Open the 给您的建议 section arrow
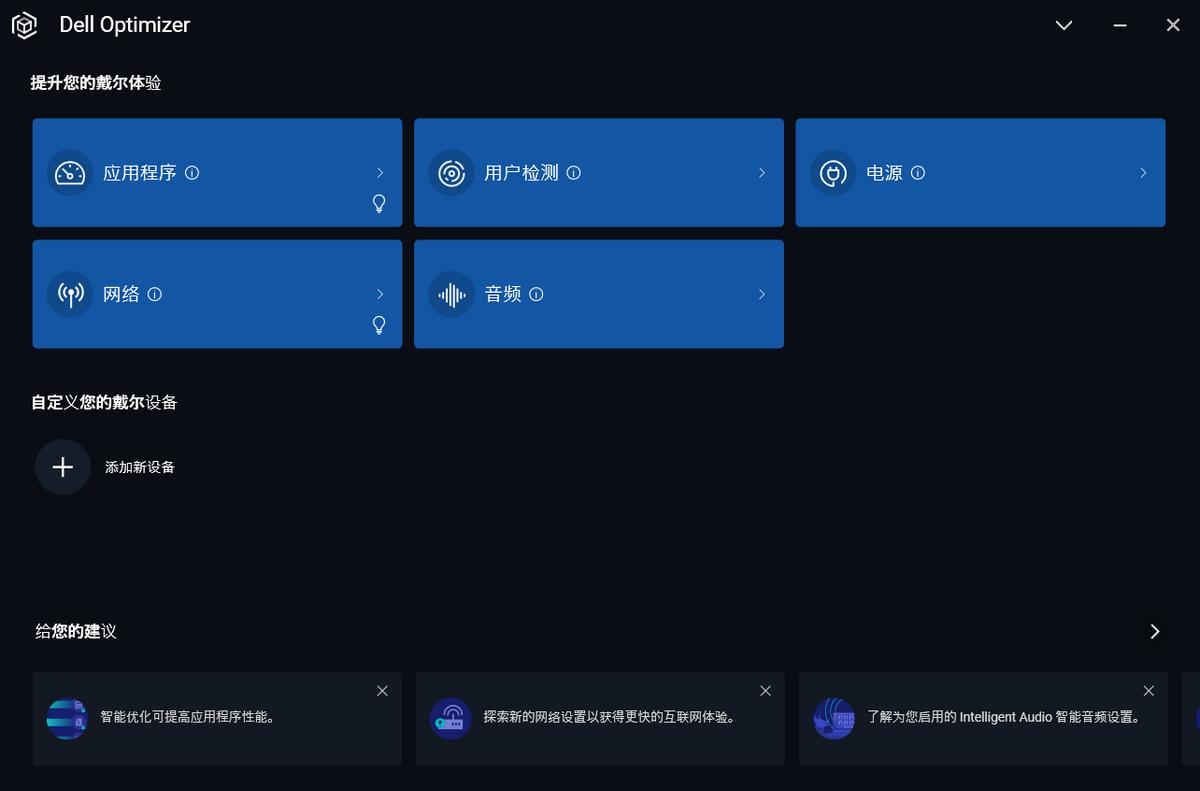 pos(1153,631)
